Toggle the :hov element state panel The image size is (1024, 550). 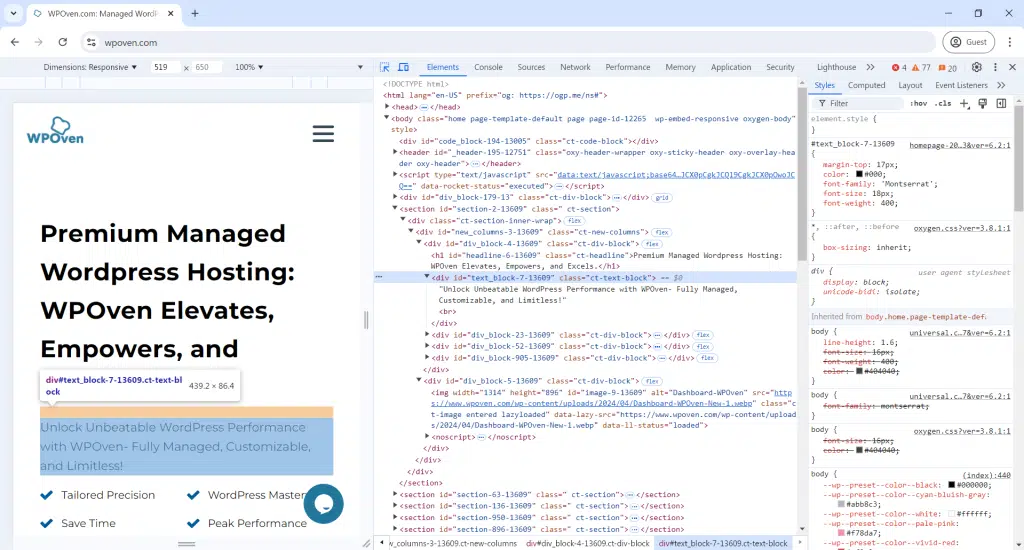pos(918,103)
